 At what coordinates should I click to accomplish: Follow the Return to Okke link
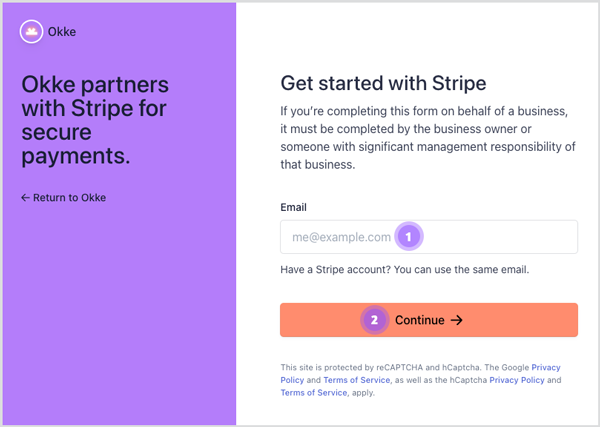64,197
